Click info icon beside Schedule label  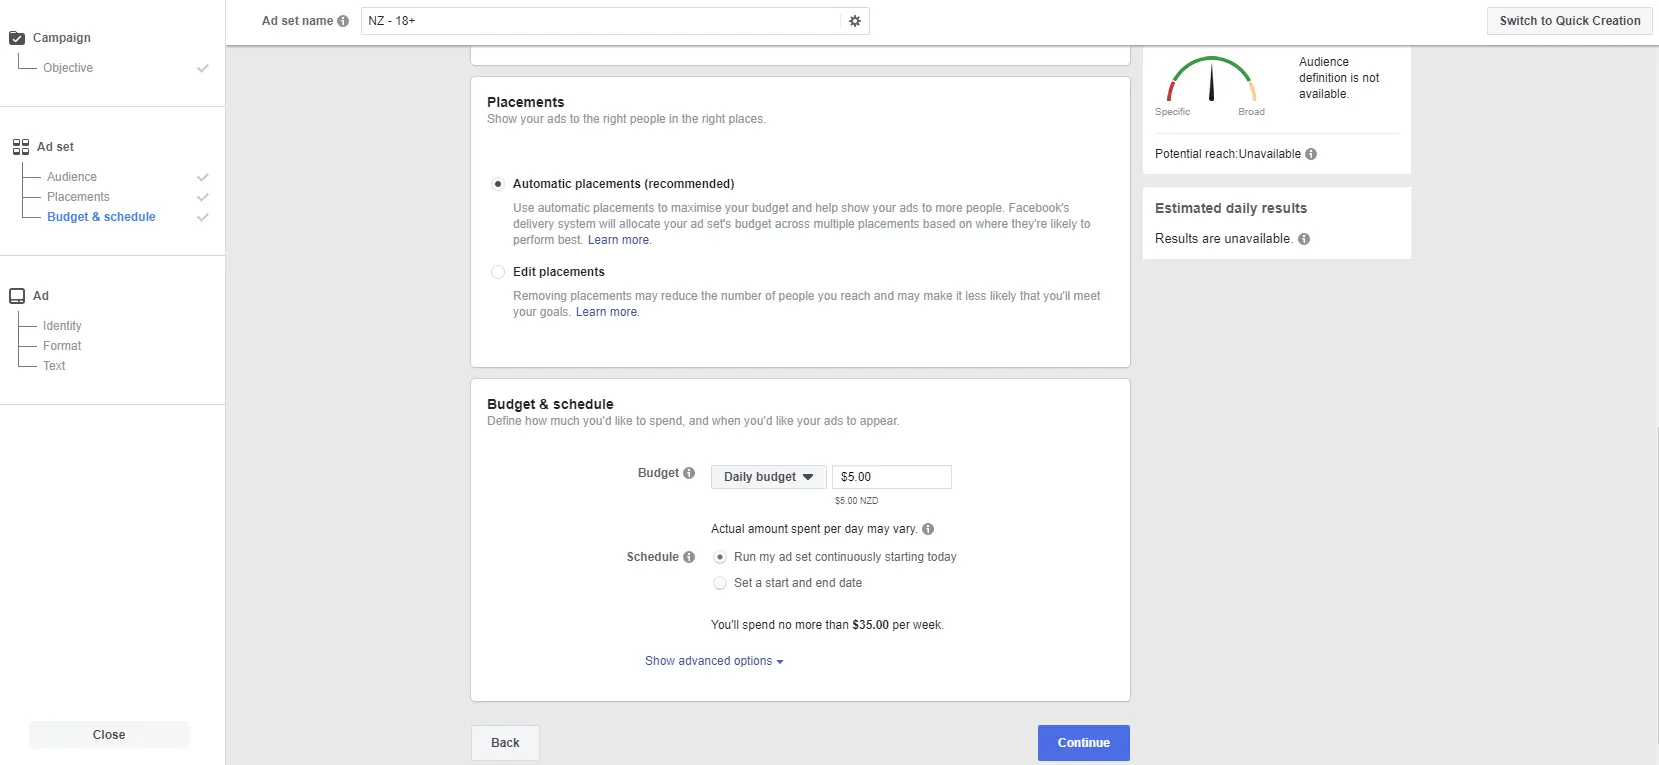(x=689, y=557)
